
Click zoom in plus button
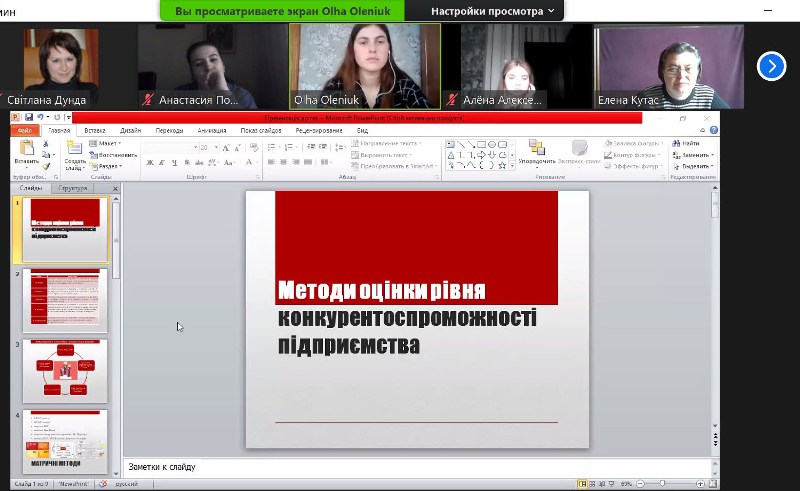[x=700, y=483]
